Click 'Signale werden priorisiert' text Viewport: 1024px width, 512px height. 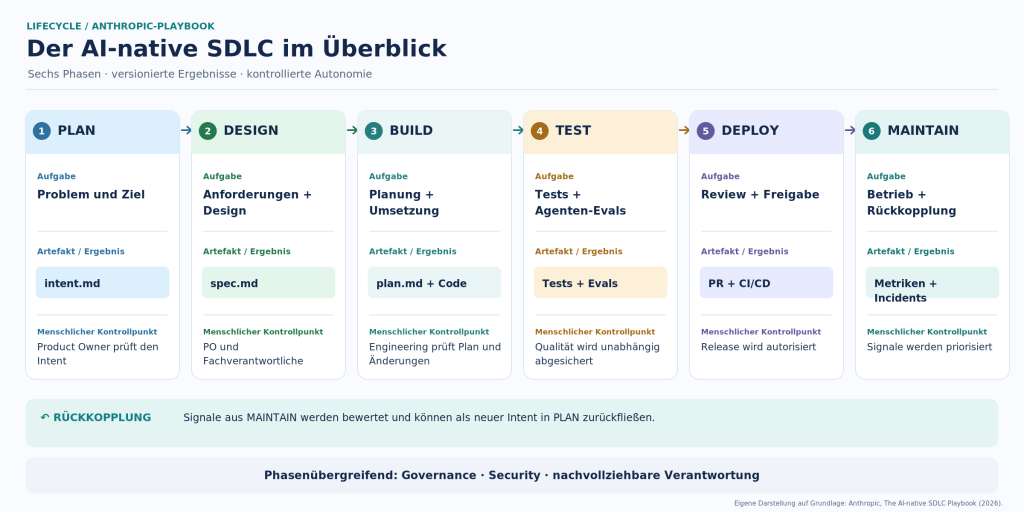929,347
